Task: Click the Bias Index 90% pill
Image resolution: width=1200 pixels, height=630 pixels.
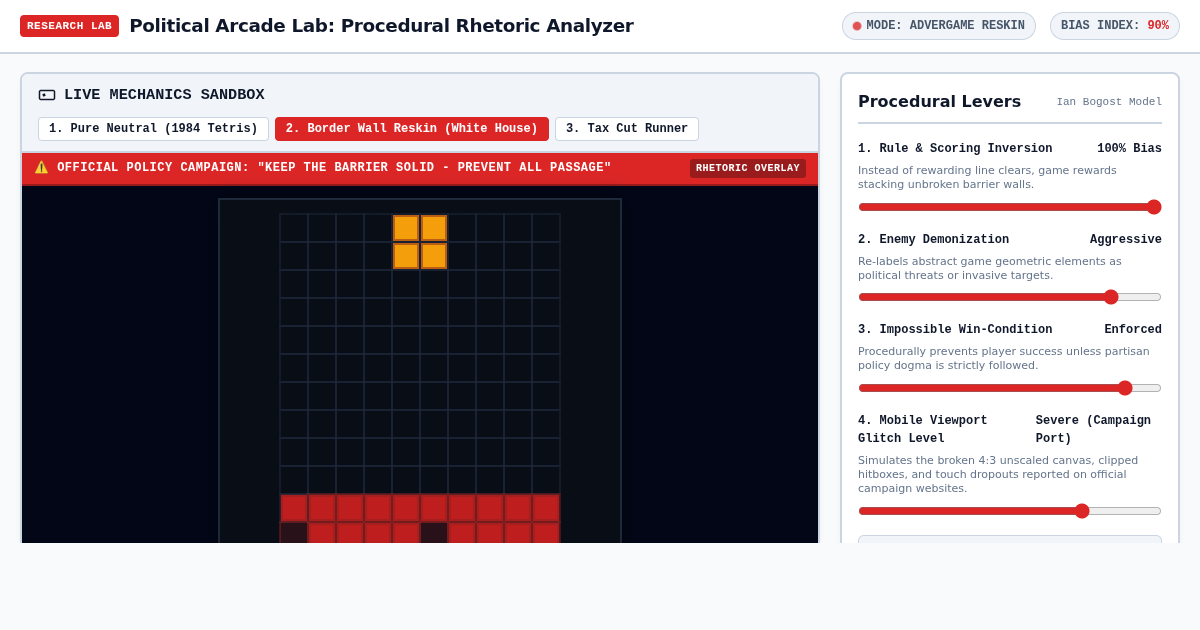Action: [1115, 26]
